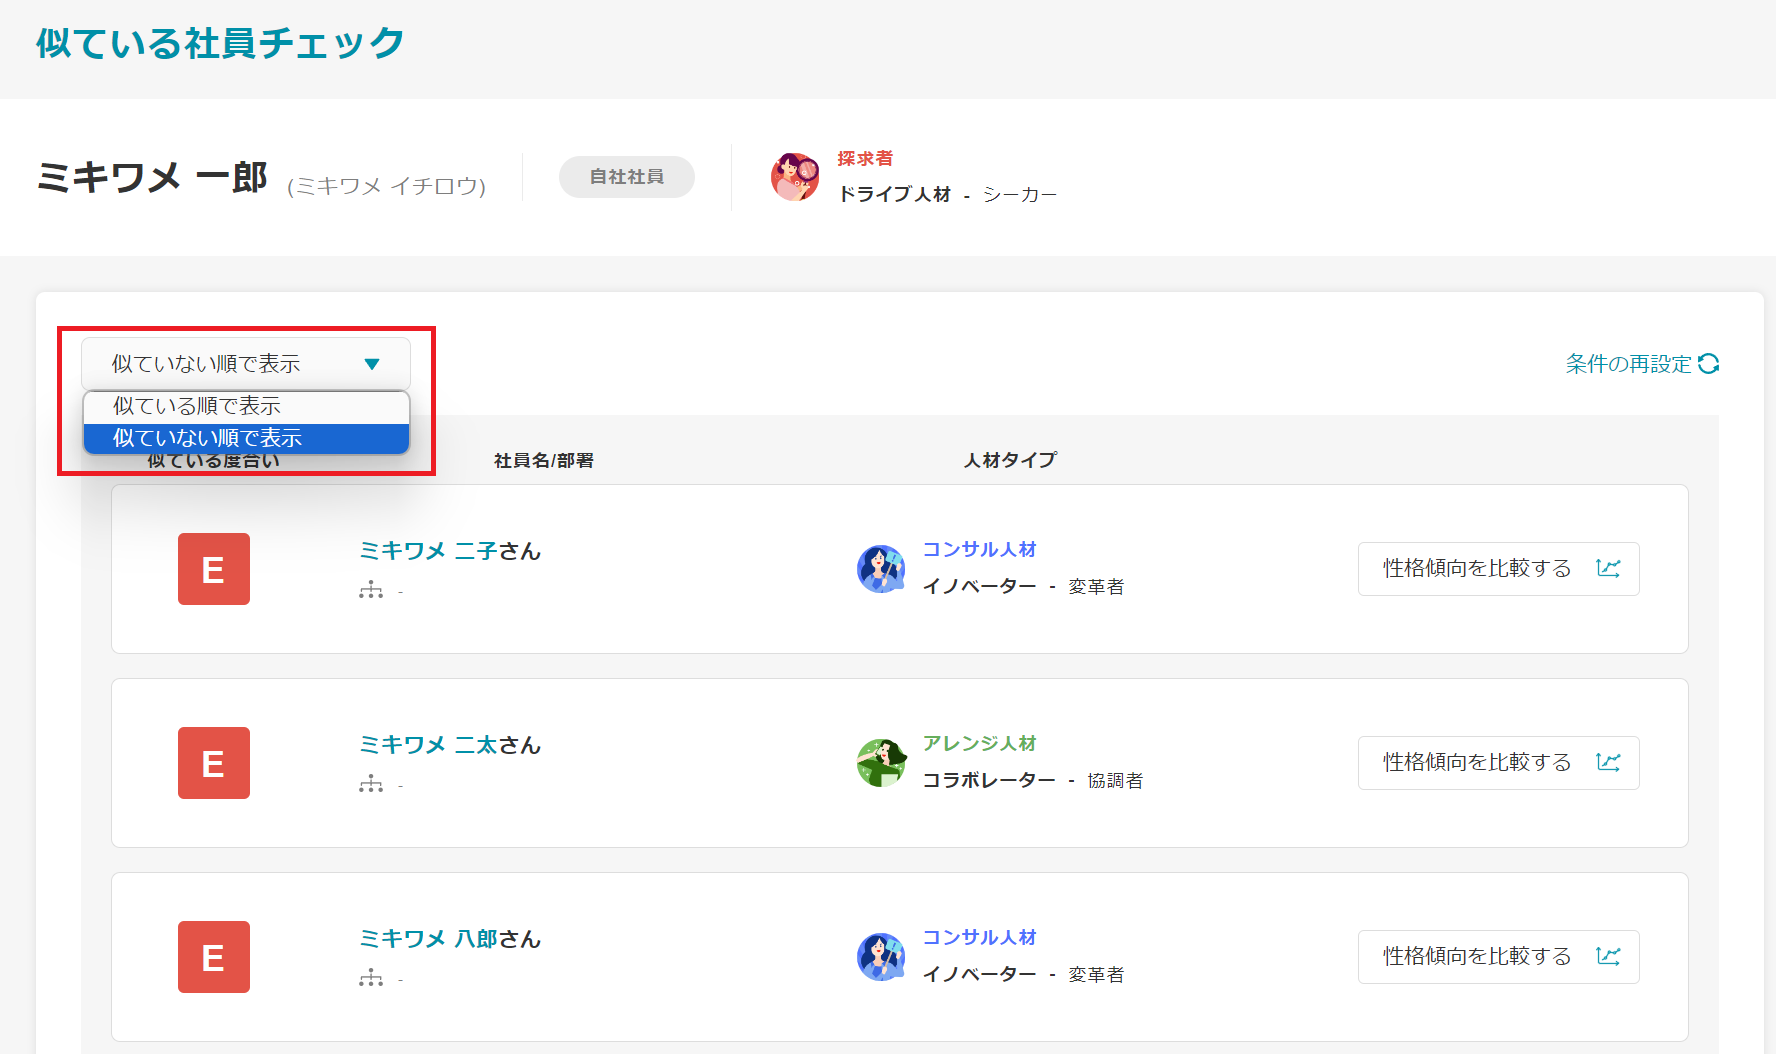Click the 社員名/部署 column header
The height and width of the screenshot is (1054, 1776).
click(542, 460)
